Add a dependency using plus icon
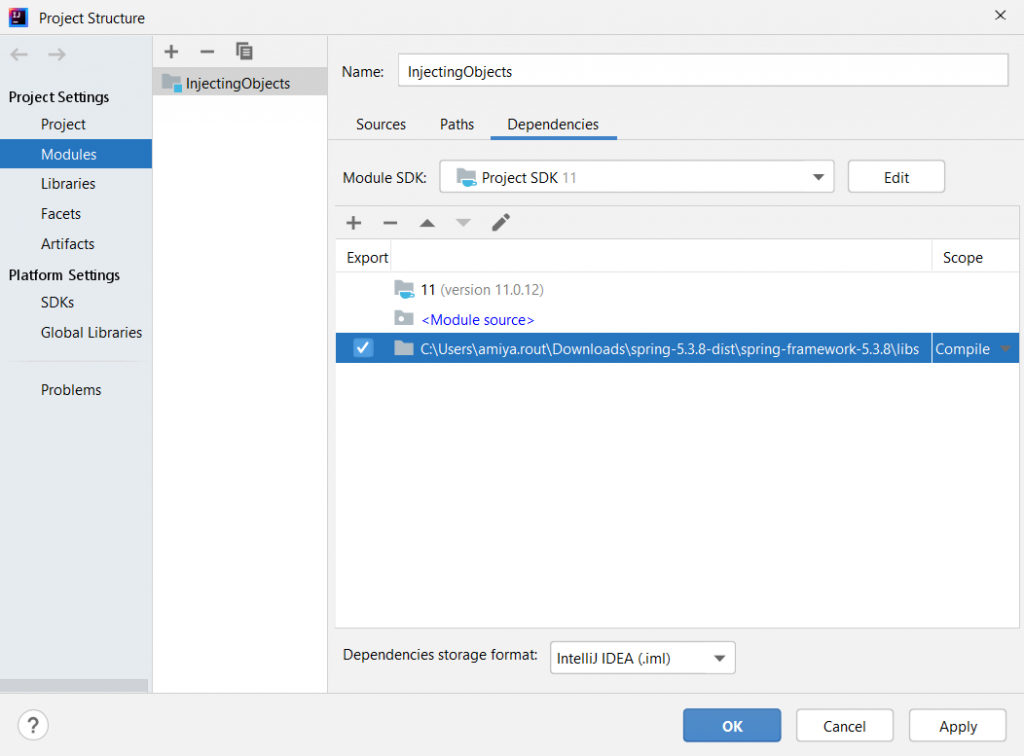 (353, 223)
